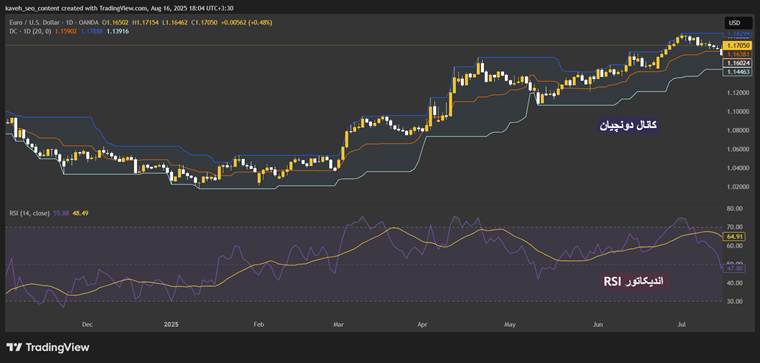This screenshot has height=363, width=760.
Task: Click the yellow 48.49 RSI legend value
Action: click(x=81, y=212)
